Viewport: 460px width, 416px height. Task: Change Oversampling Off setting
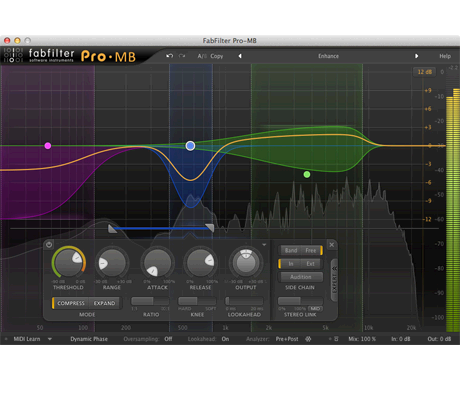pyautogui.click(x=168, y=339)
